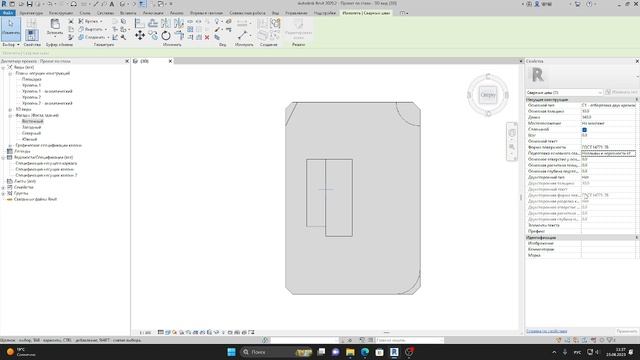The height and width of the screenshot is (360, 640).
Task: Switch to the Управление ribbon tab
Action: point(296,13)
